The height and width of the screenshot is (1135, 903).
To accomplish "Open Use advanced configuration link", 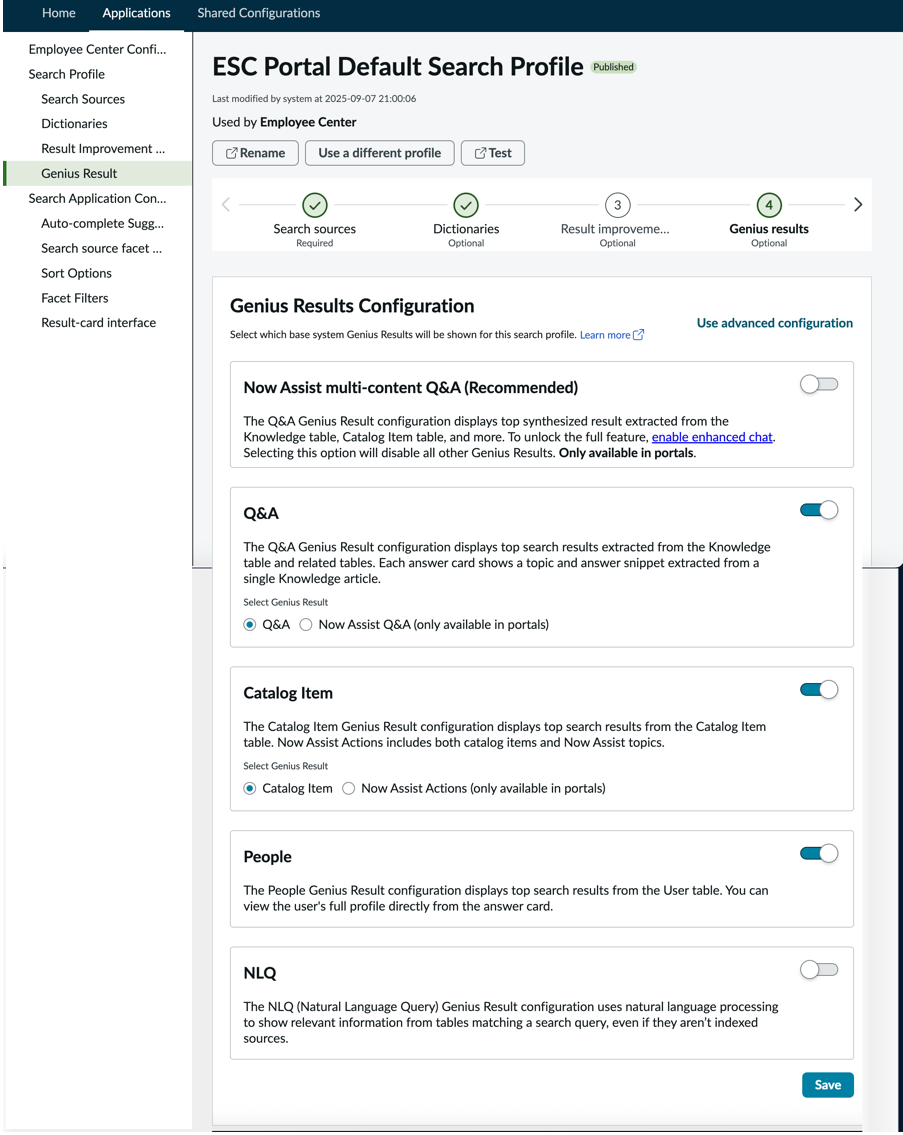I will [774, 323].
